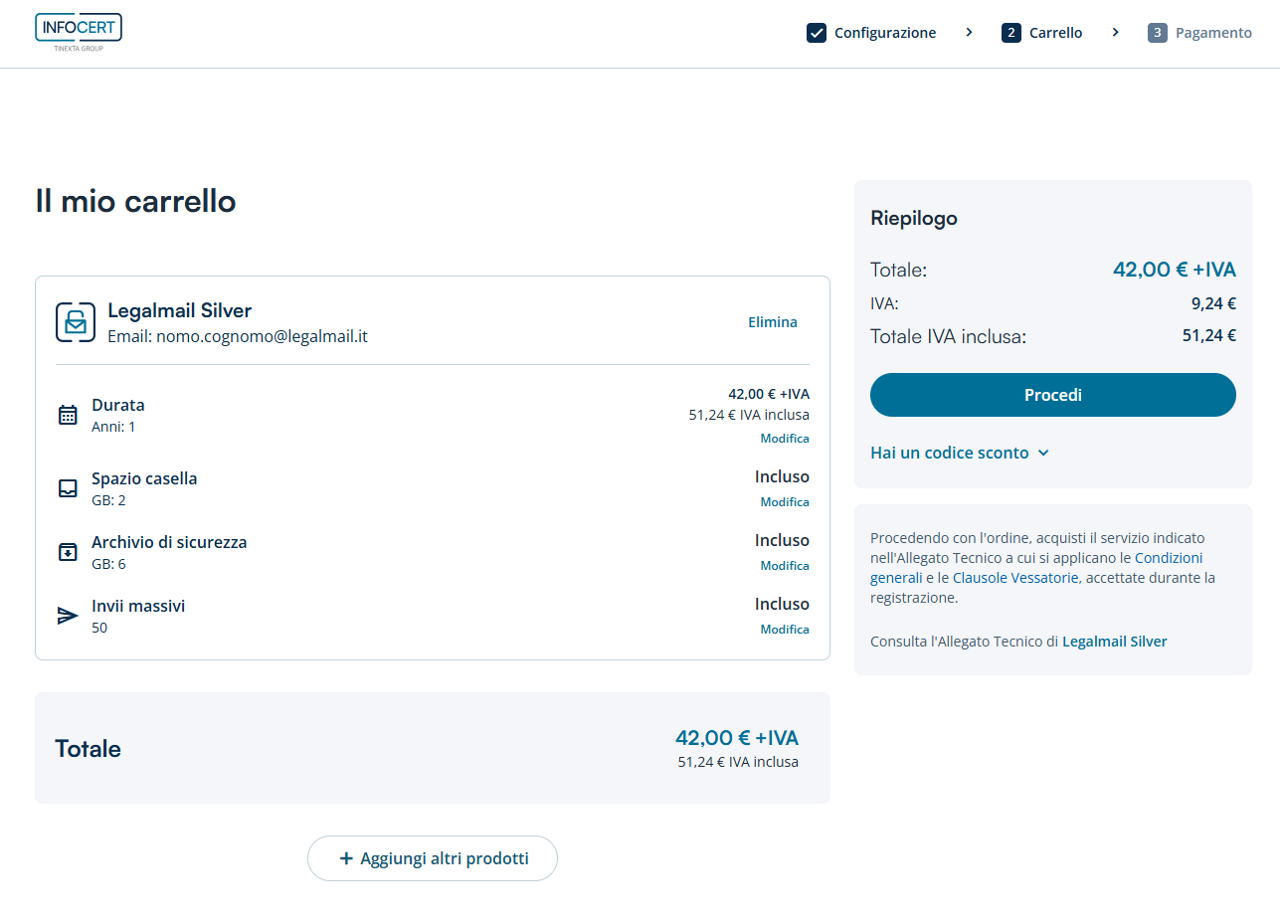Click Modifica for Durata
The image size is (1280, 921).
click(x=784, y=438)
